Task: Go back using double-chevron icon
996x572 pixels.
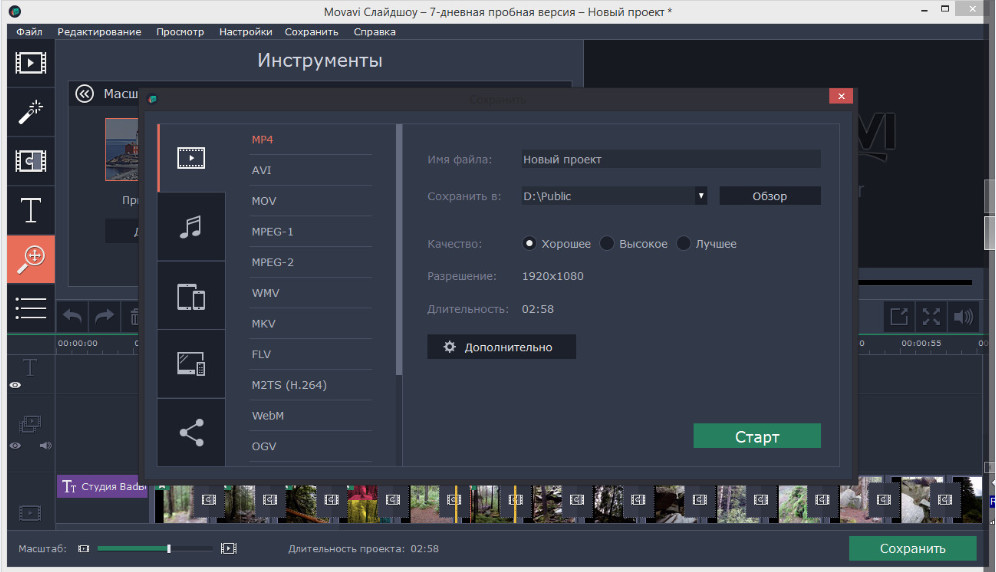Action: point(84,94)
